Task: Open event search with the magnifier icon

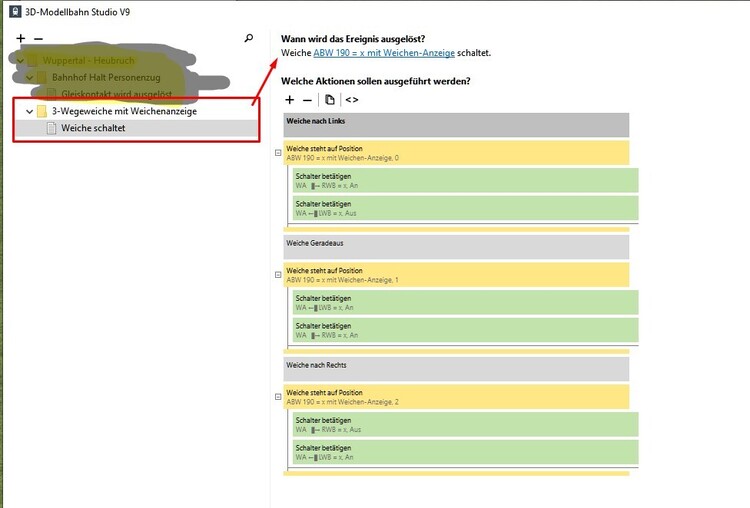Action: tap(249, 38)
